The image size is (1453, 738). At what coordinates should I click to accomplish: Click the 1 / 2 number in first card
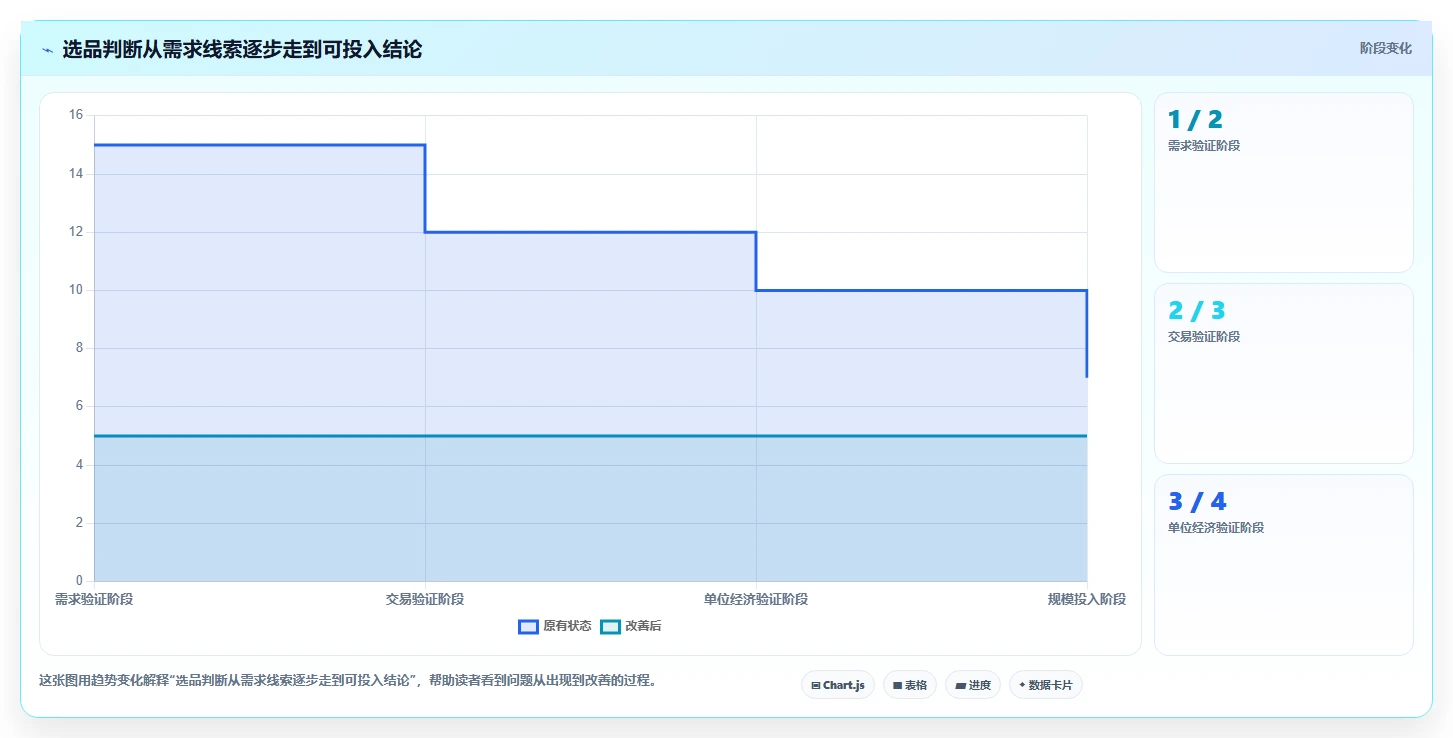pyautogui.click(x=1195, y=120)
